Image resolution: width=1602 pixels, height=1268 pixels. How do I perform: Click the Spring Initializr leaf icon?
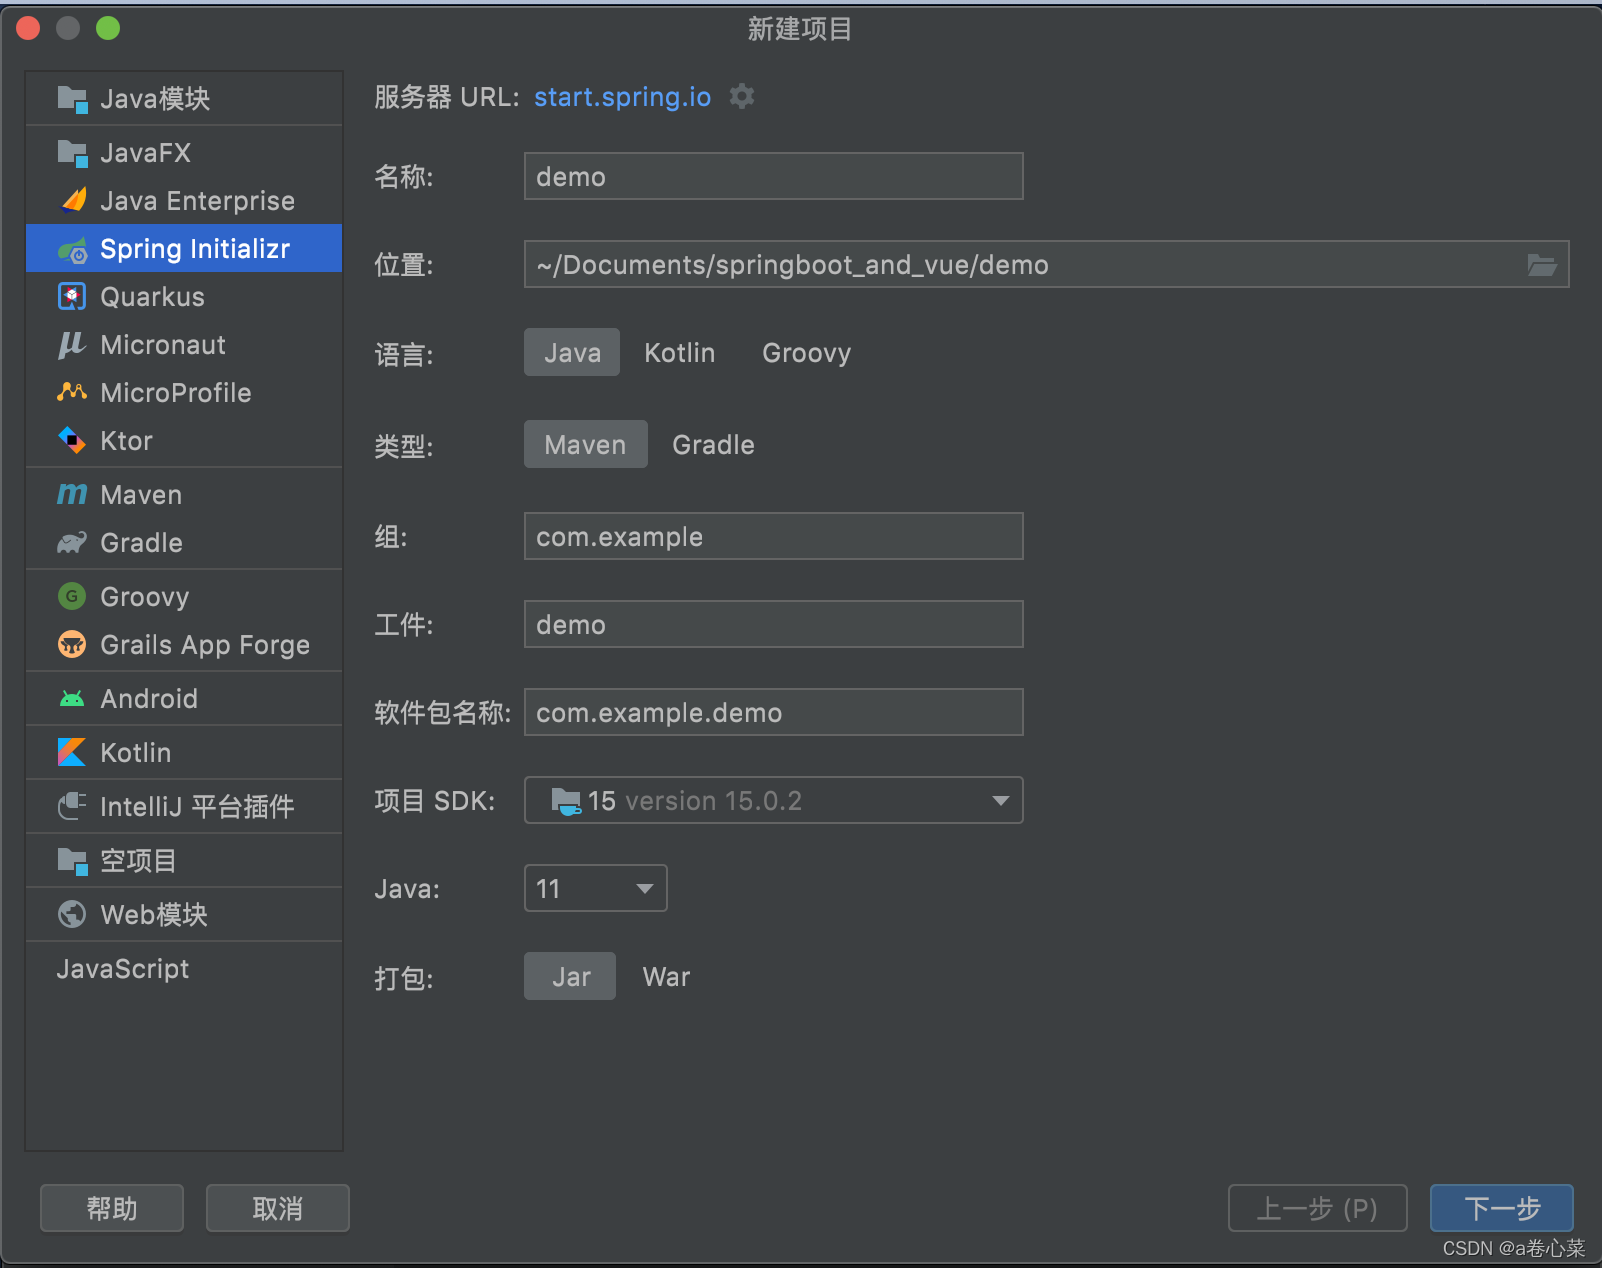pos(73,250)
